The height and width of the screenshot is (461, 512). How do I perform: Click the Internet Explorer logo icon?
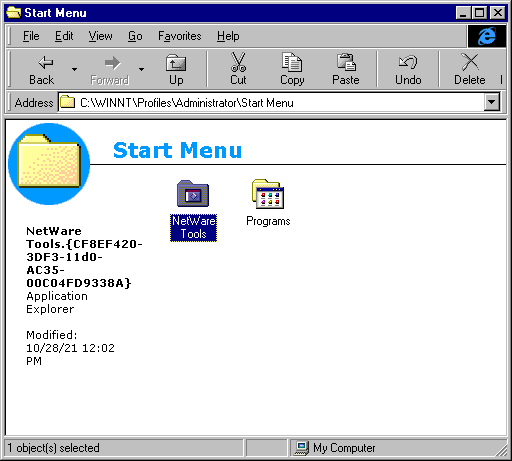(x=487, y=36)
